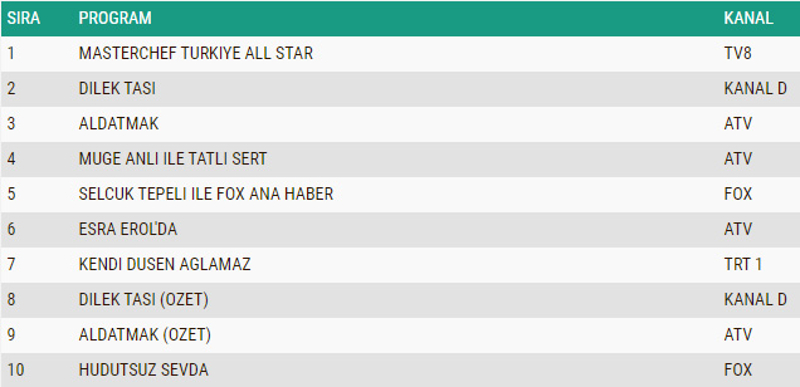The height and width of the screenshot is (387, 800).
Task: Click ALDATMAK in rank three
Action: click(x=118, y=124)
